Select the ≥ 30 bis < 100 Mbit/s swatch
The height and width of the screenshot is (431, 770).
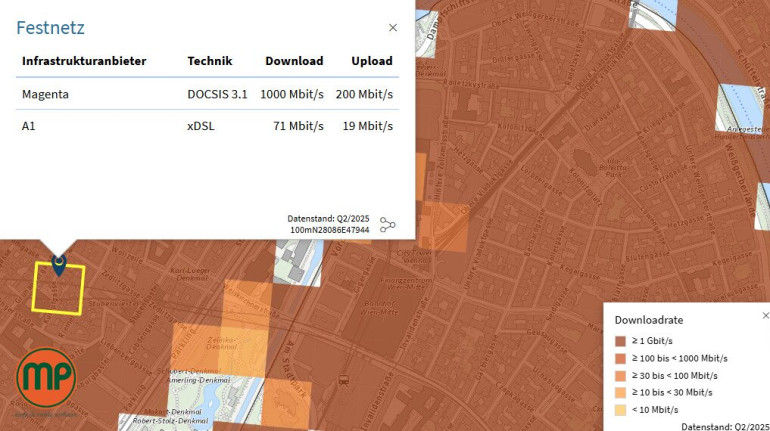[x=620, y=375]
